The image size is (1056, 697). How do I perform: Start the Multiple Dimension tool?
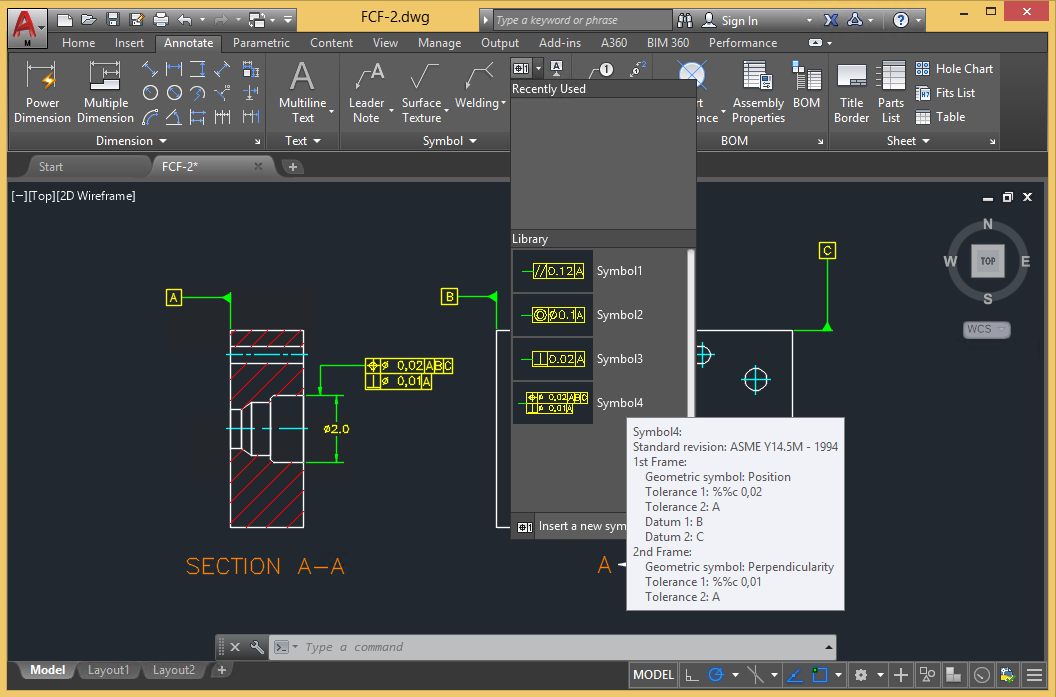tap(105, 93)
